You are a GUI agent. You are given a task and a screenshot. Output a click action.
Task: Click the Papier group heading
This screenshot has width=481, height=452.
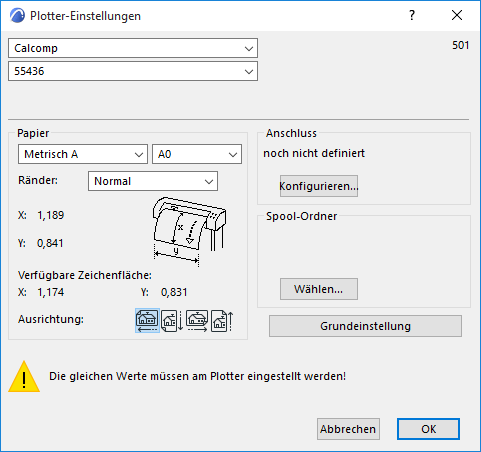[33, 133]
